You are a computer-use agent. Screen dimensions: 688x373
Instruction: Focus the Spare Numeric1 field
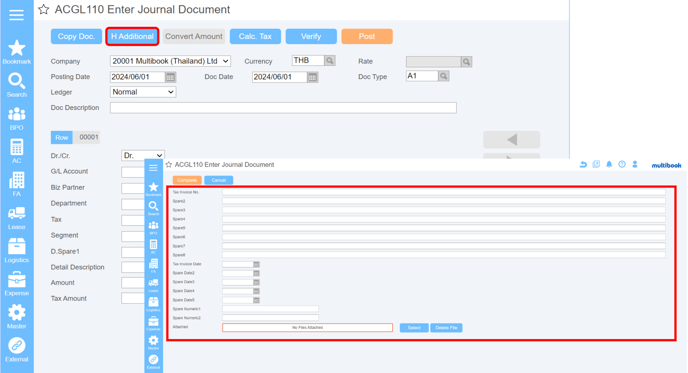[270, 309]
